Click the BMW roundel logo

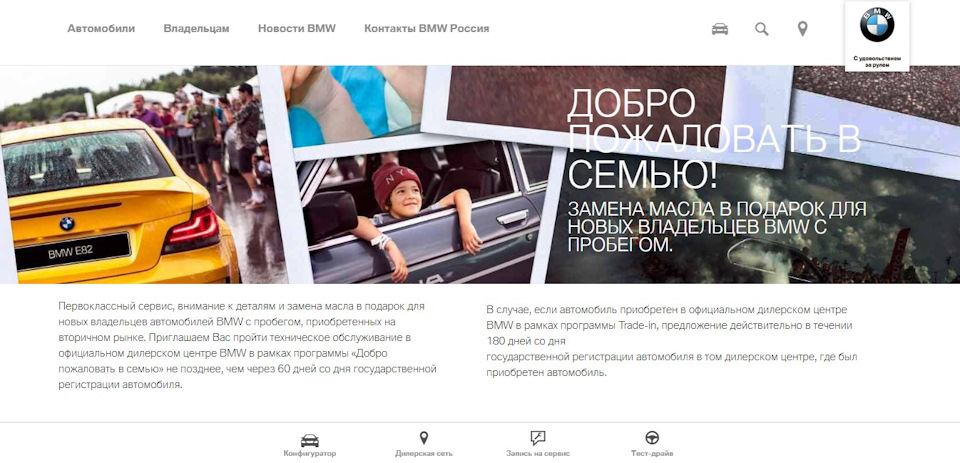pyautogui.click(x=877, y=24)
